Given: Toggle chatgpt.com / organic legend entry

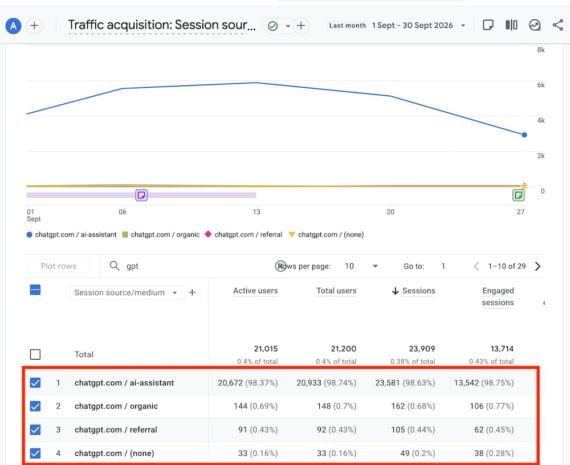Looking at the screenshot, I should tap(161, 234).
